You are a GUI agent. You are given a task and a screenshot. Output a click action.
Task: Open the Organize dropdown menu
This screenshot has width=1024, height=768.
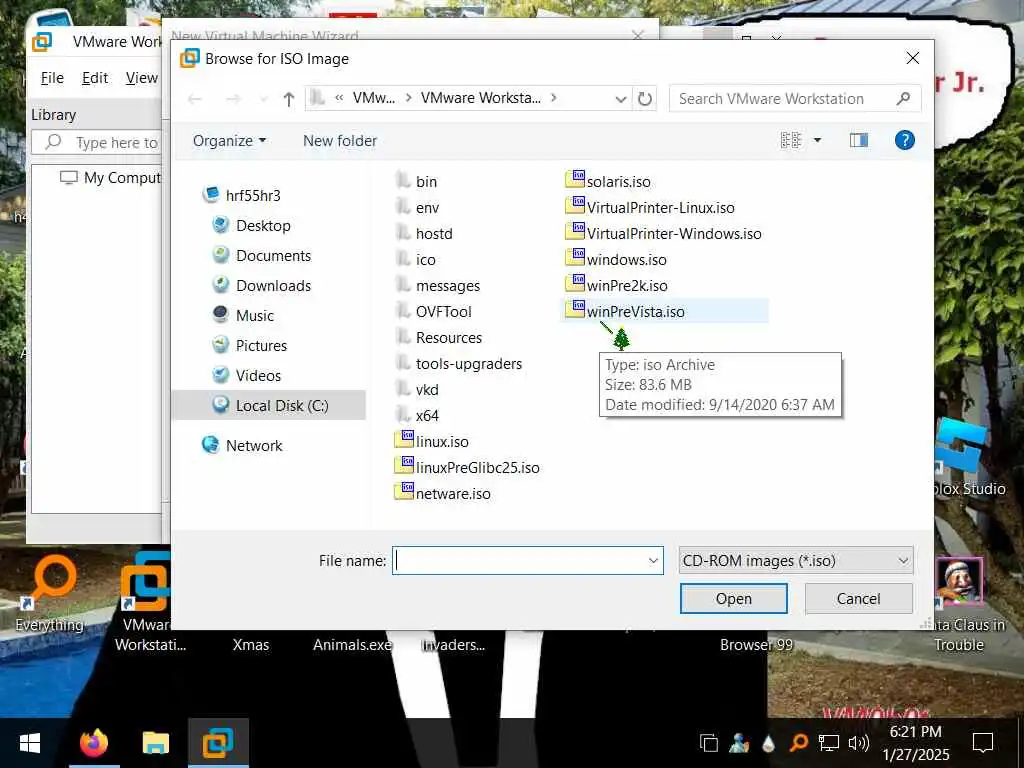pos(229,140)
